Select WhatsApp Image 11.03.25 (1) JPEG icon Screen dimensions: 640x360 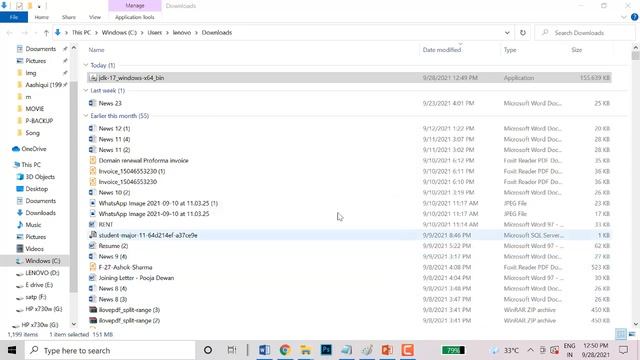pos(93,203)
